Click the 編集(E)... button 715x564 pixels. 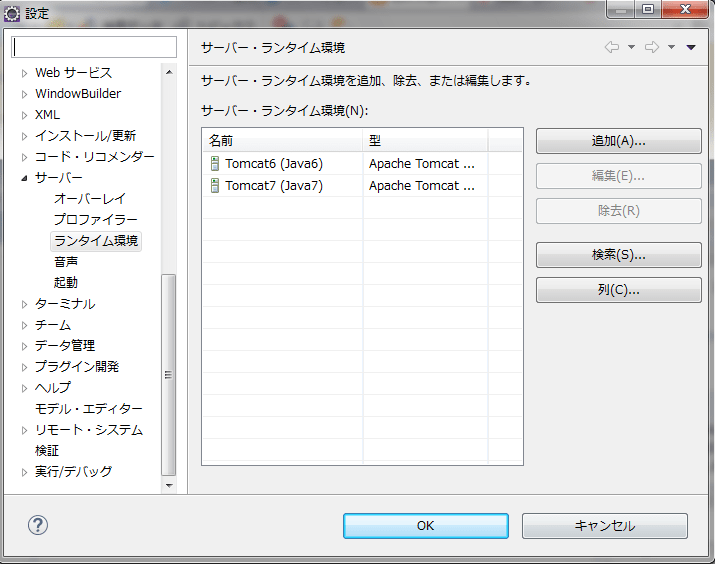click(x=618, y=176)
